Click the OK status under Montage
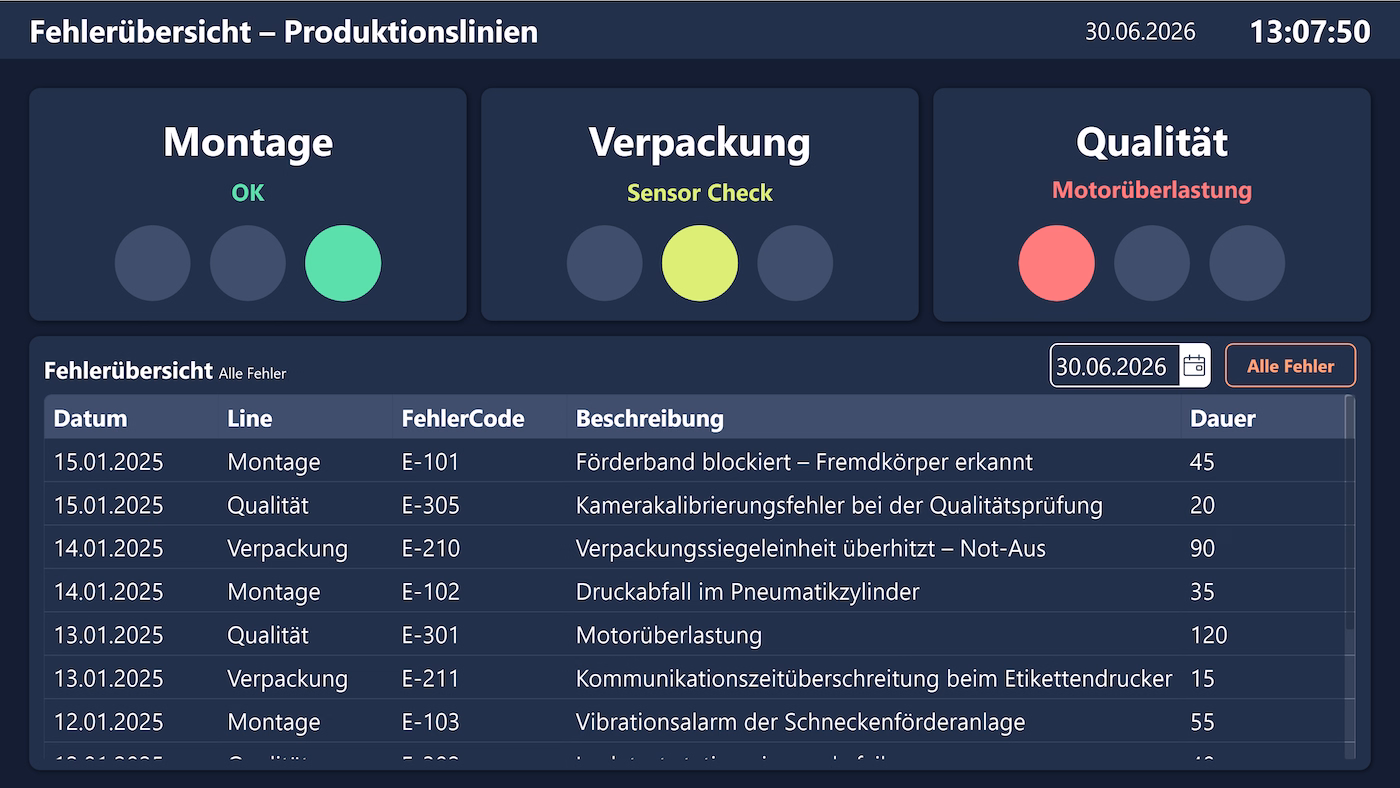This screenshot has height=788, width=1400. [248, 193]
